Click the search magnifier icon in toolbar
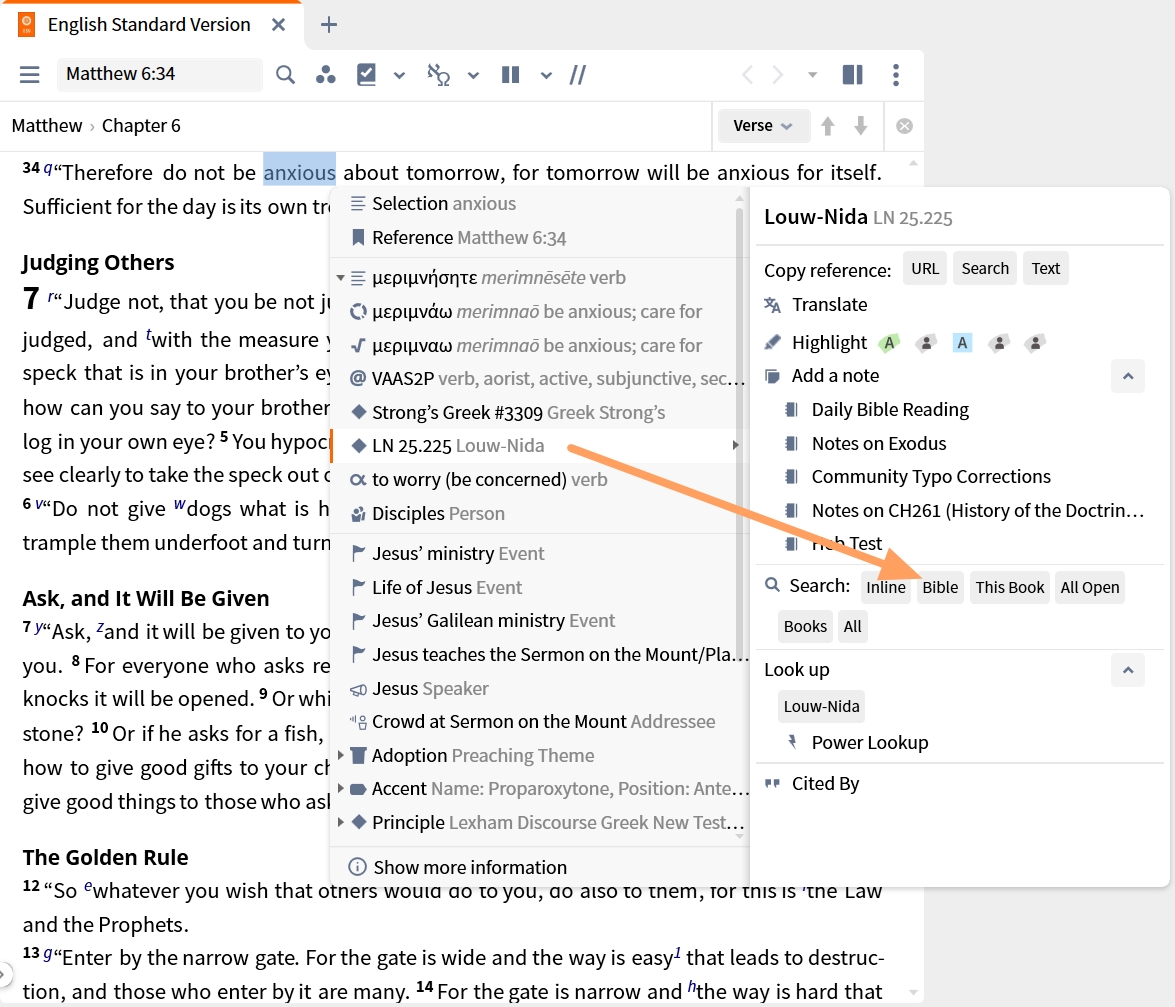 pyautogui.click(x=285, y=74)
